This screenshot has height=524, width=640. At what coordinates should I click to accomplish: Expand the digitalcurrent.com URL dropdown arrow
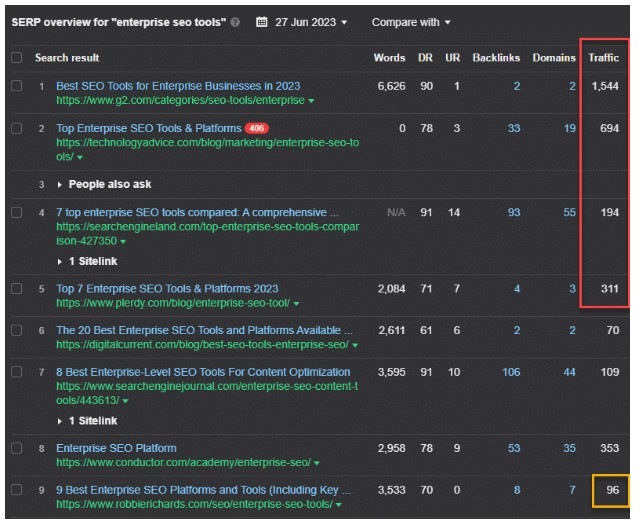coord(355,345)
